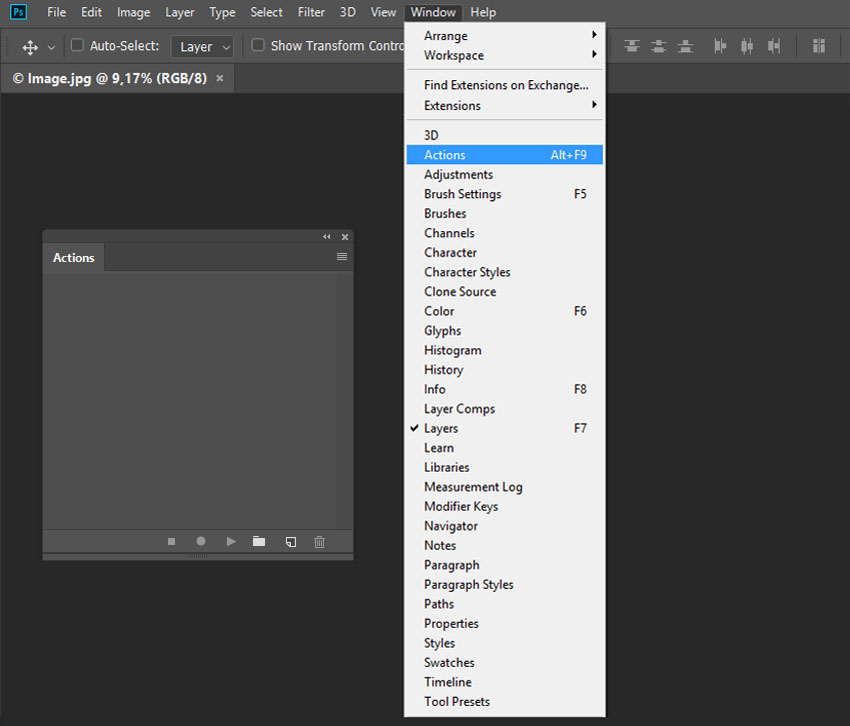Choose Adjustments in the Window menu
This screenshot has width=850, height=726.
[505, 174]
